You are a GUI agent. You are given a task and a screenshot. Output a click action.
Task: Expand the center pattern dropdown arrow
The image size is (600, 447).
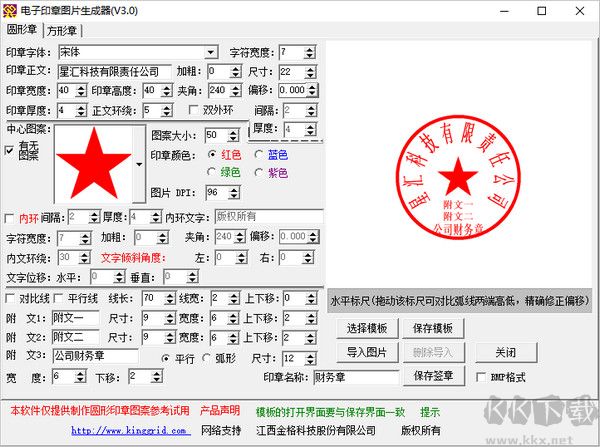pyautogui.click(x=138, y=162)
